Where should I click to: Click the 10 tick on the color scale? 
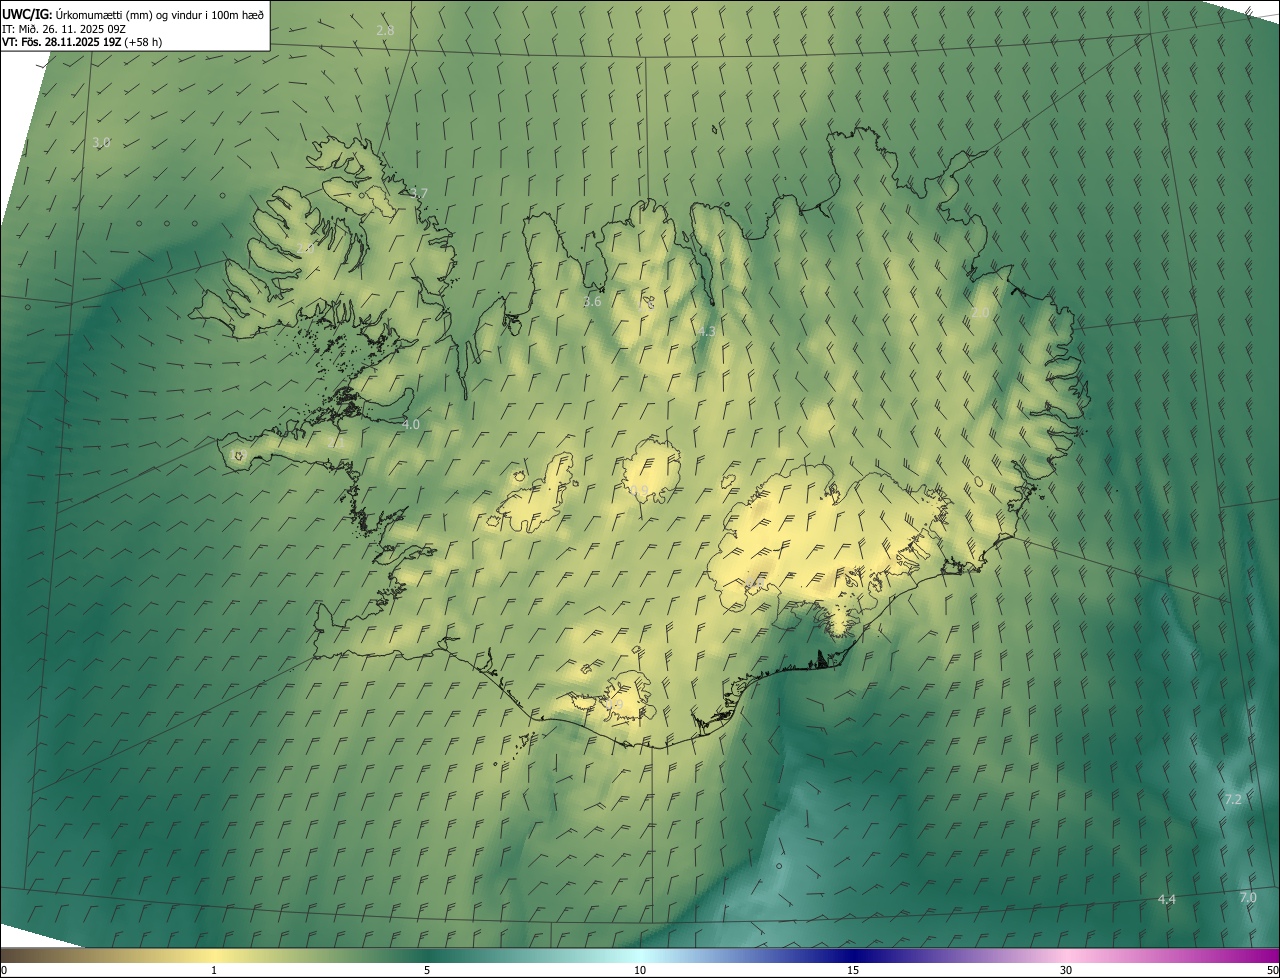(x=640, y=970)
